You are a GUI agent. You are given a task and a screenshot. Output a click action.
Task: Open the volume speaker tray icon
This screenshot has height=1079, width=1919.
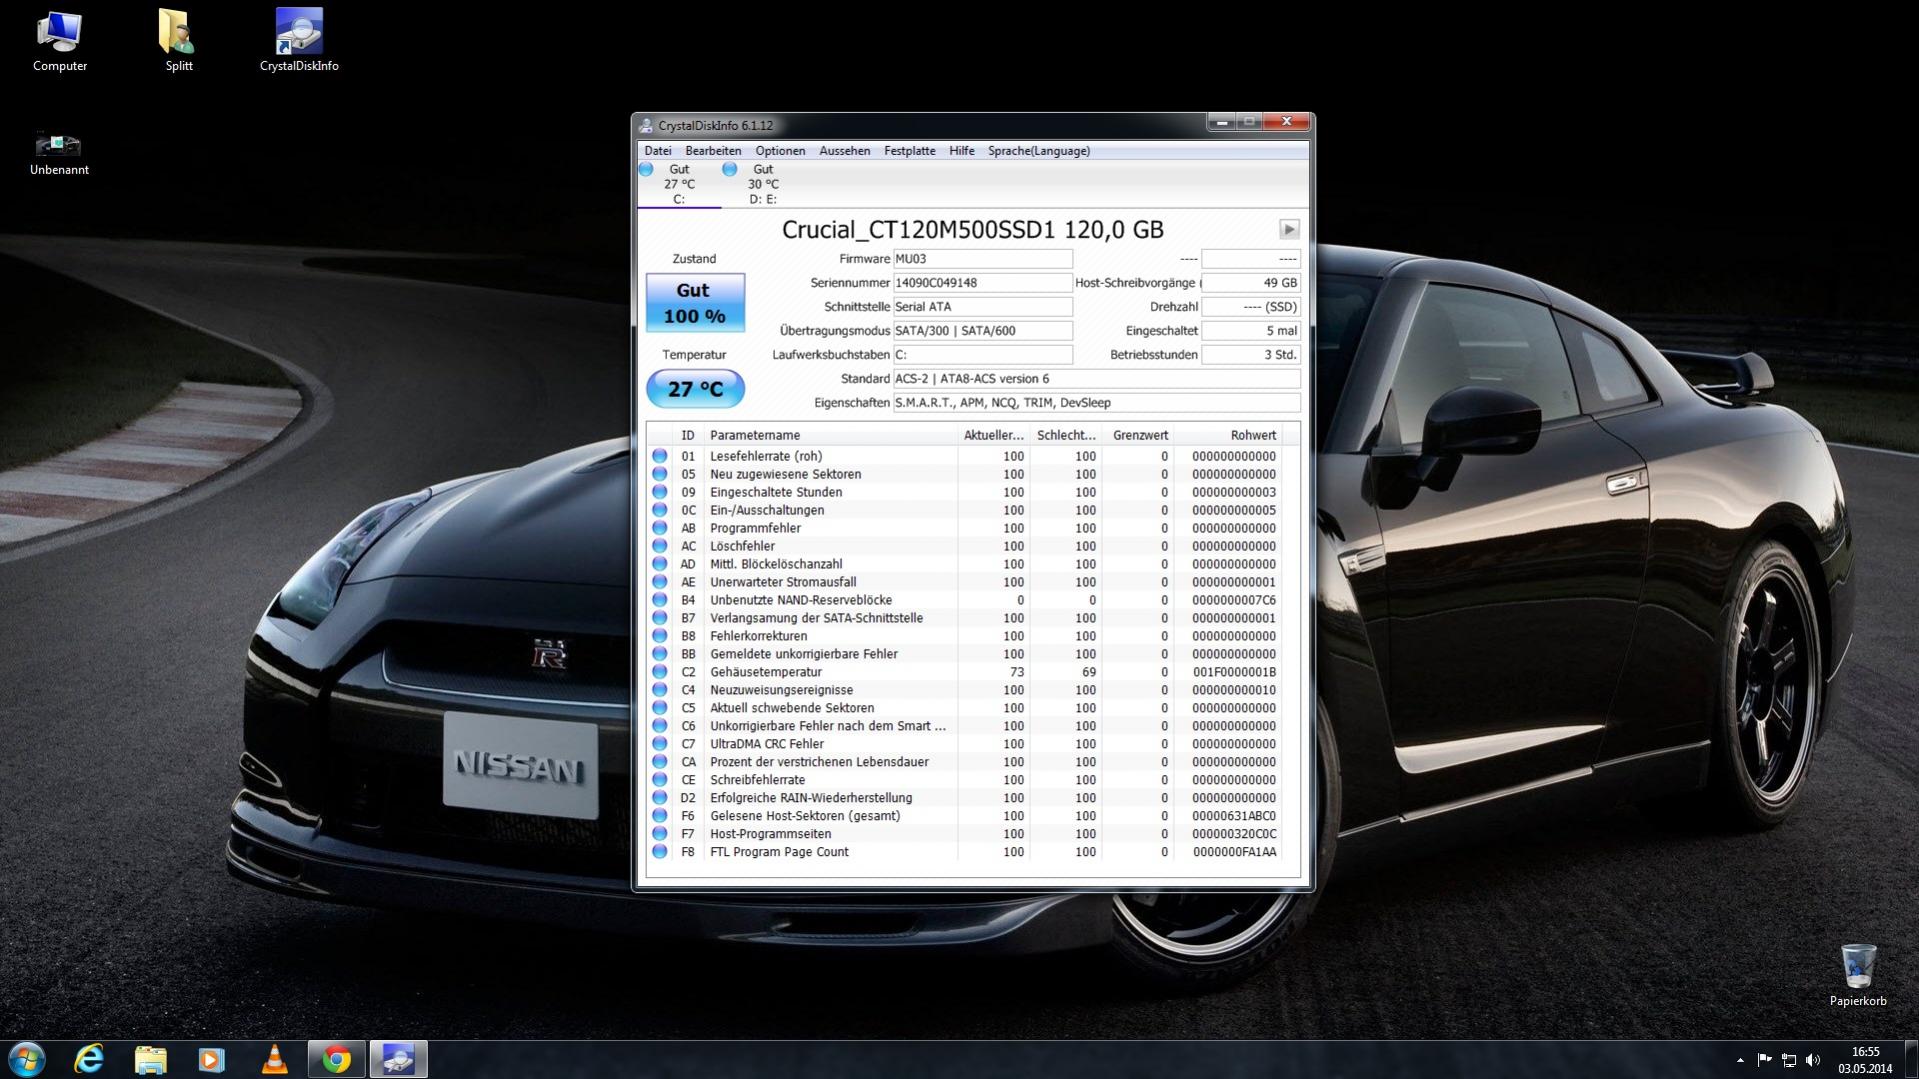1813,1060
